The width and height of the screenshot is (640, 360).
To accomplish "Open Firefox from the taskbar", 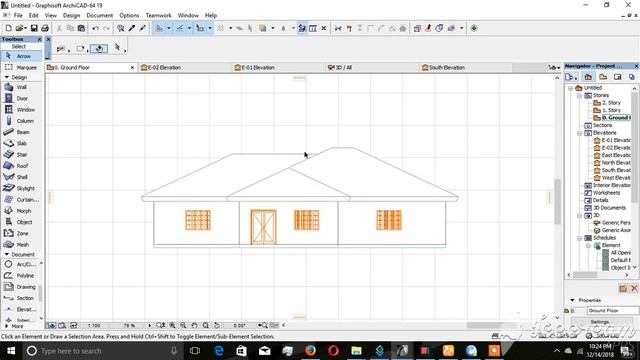I will 310,351.
